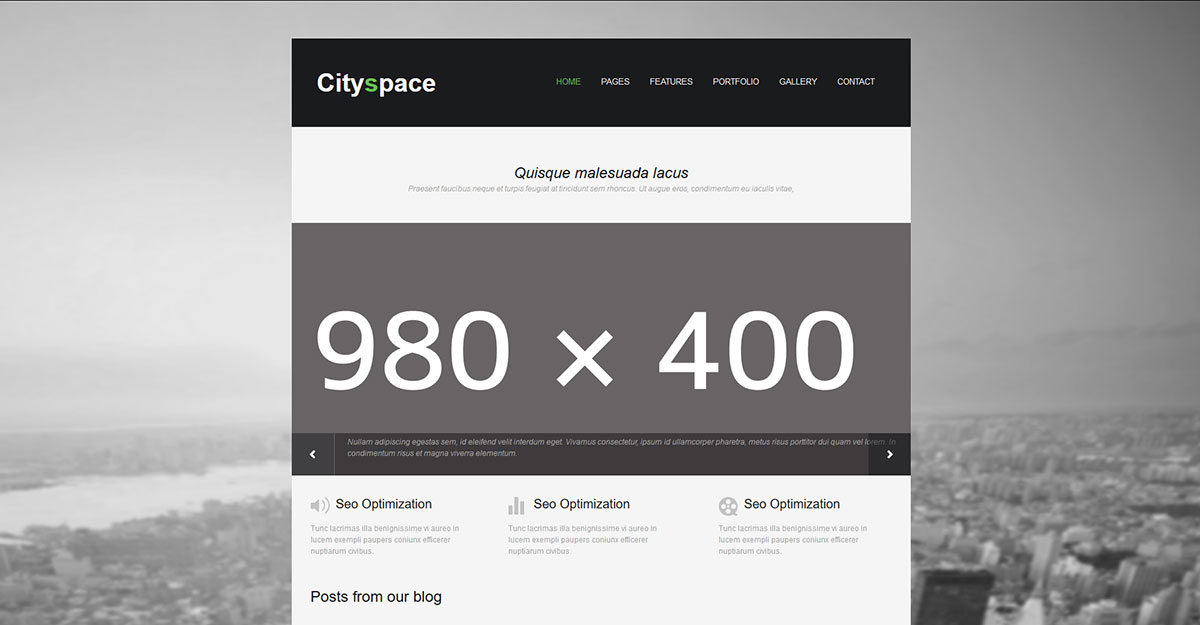Viewport: 1200px width, 625px height.
Task: Show the previous slide with left arrow
Action: coord(313,454)
